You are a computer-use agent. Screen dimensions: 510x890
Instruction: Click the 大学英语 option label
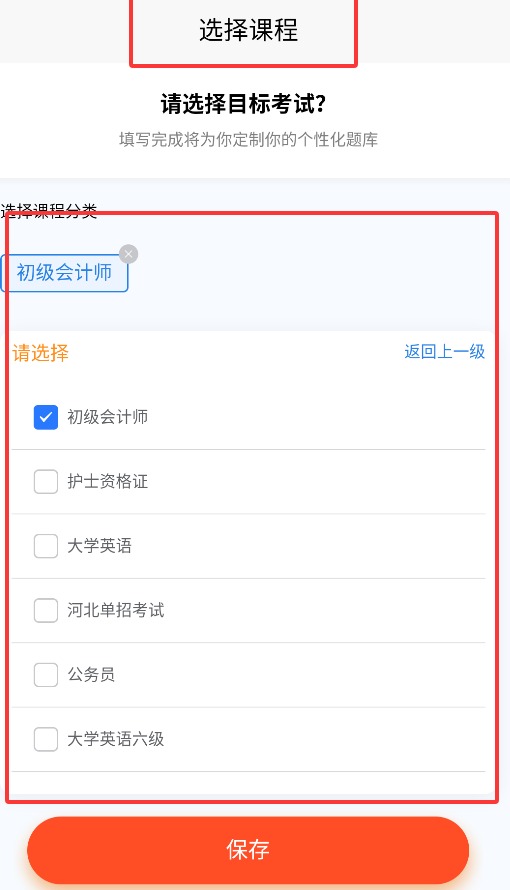point(99,546)
